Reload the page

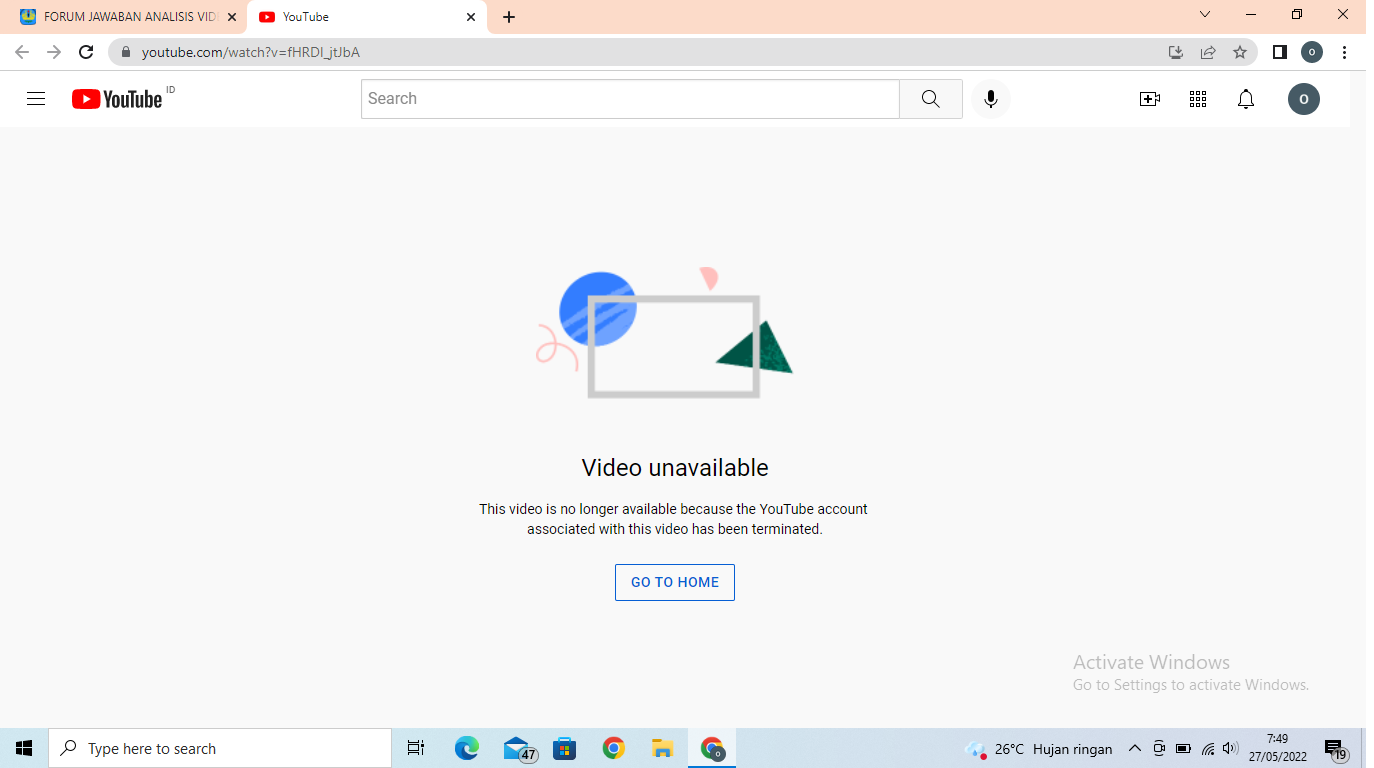coord(86,52)
